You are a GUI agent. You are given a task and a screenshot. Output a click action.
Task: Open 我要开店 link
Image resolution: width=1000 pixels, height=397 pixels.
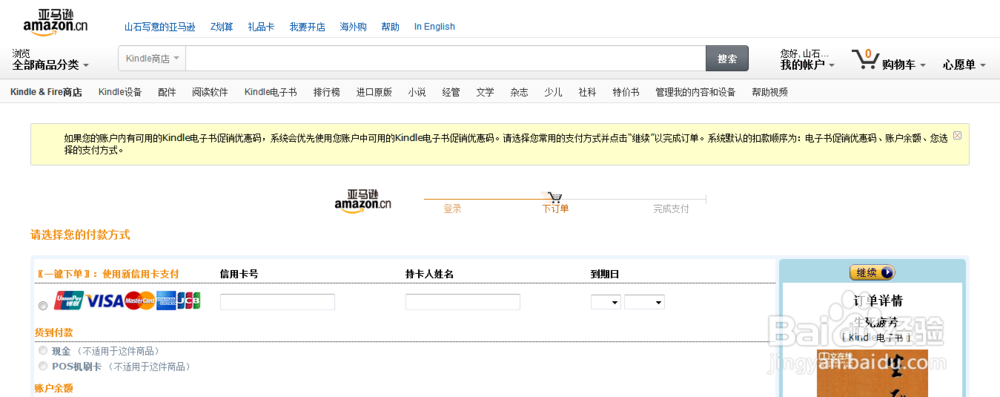(x=307, y=27)
